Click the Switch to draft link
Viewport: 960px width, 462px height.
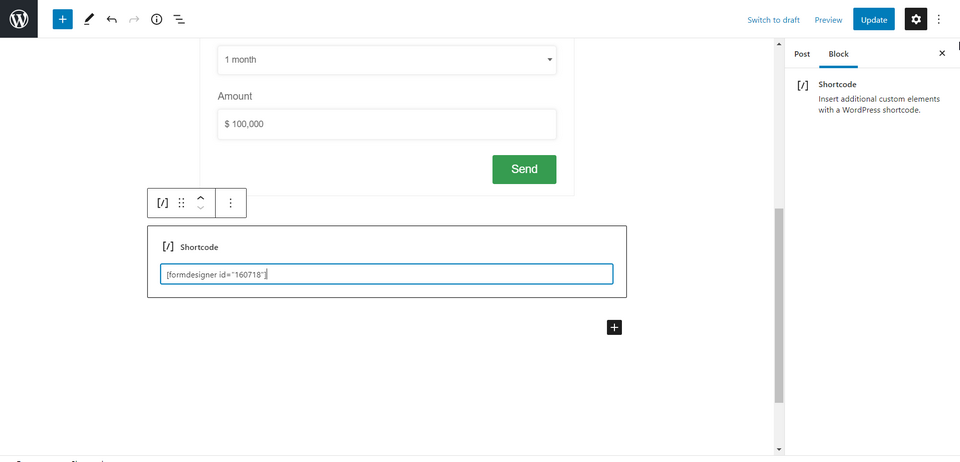point(773,20)
